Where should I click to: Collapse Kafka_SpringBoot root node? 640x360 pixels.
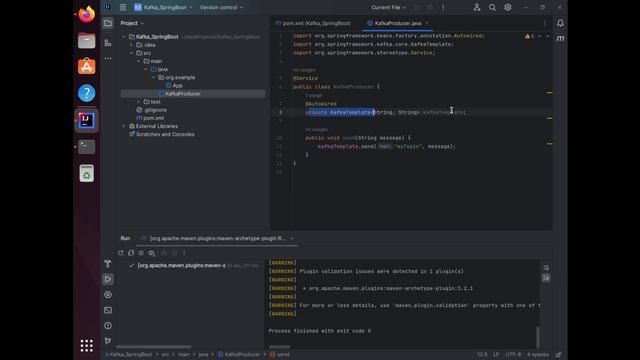pos(124,37)
